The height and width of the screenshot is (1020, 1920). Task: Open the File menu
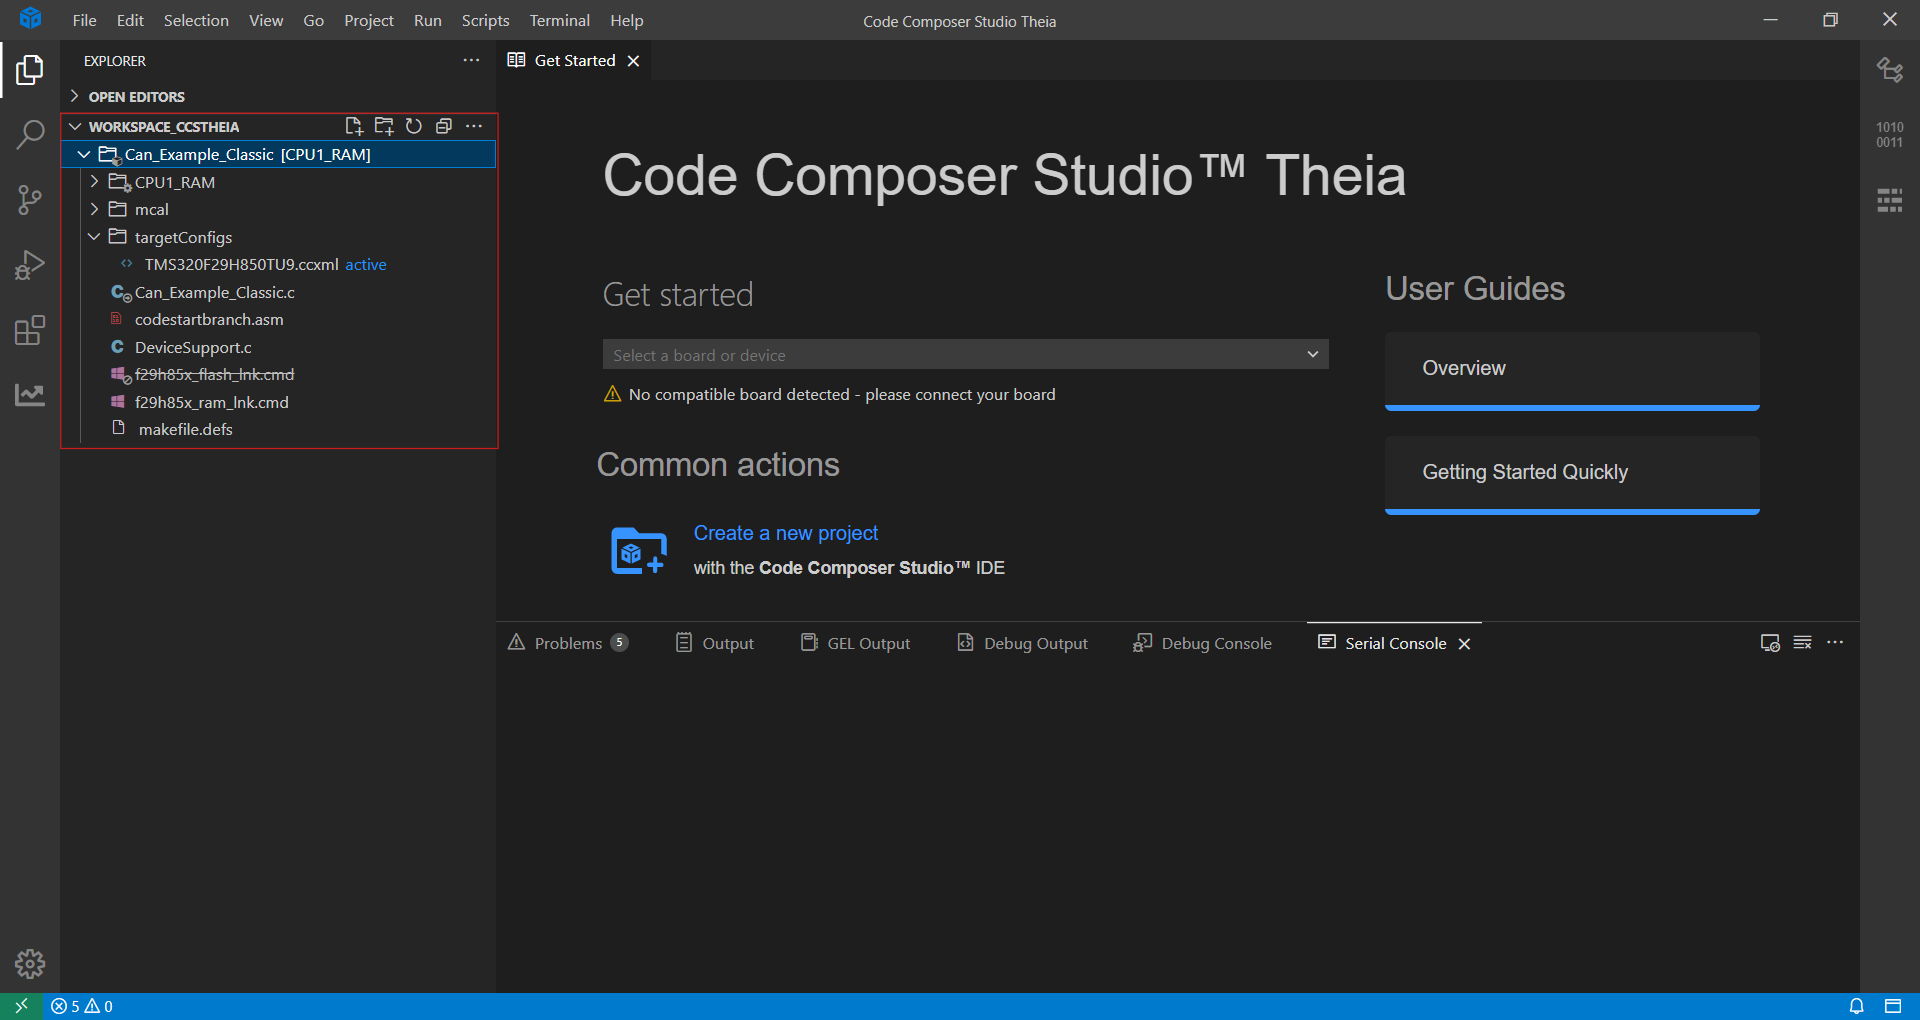(84, 20)
